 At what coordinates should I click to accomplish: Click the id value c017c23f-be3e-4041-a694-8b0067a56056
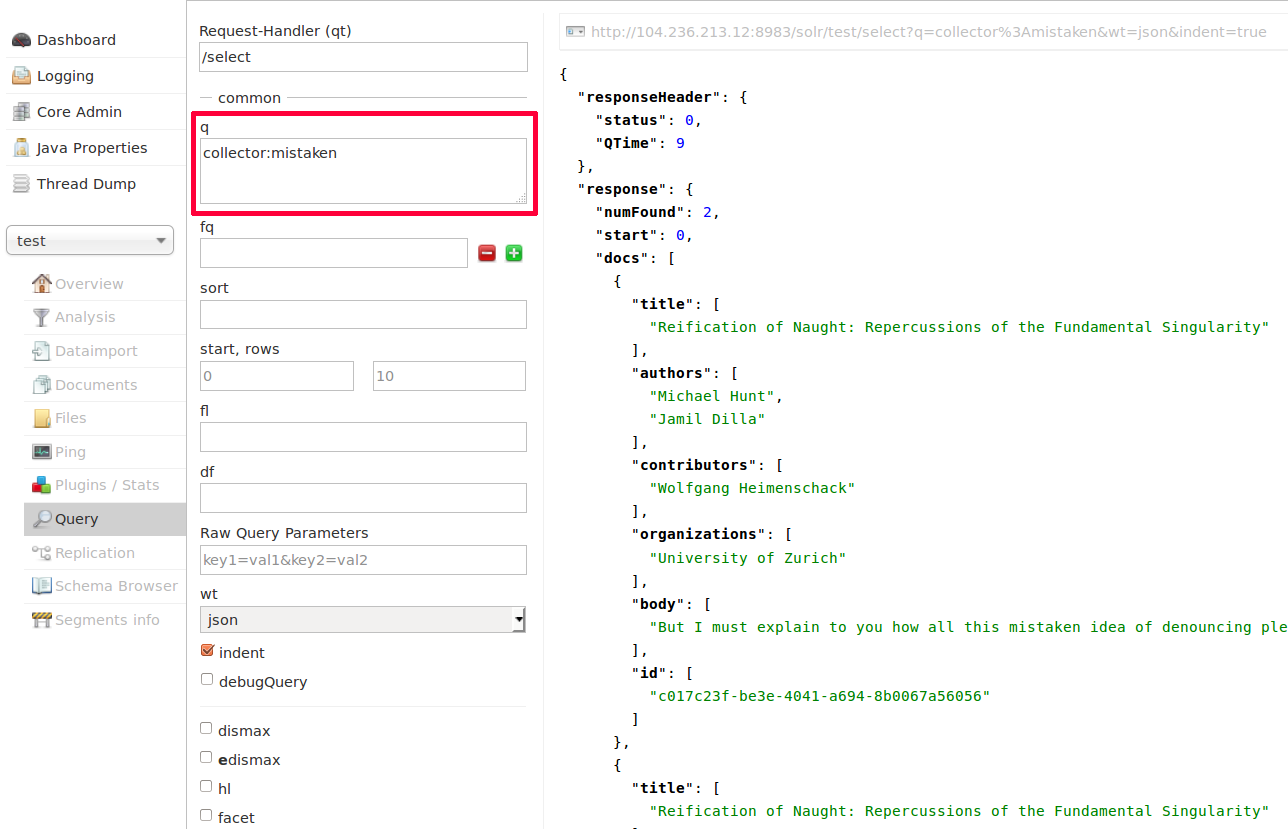click(819, 696)
